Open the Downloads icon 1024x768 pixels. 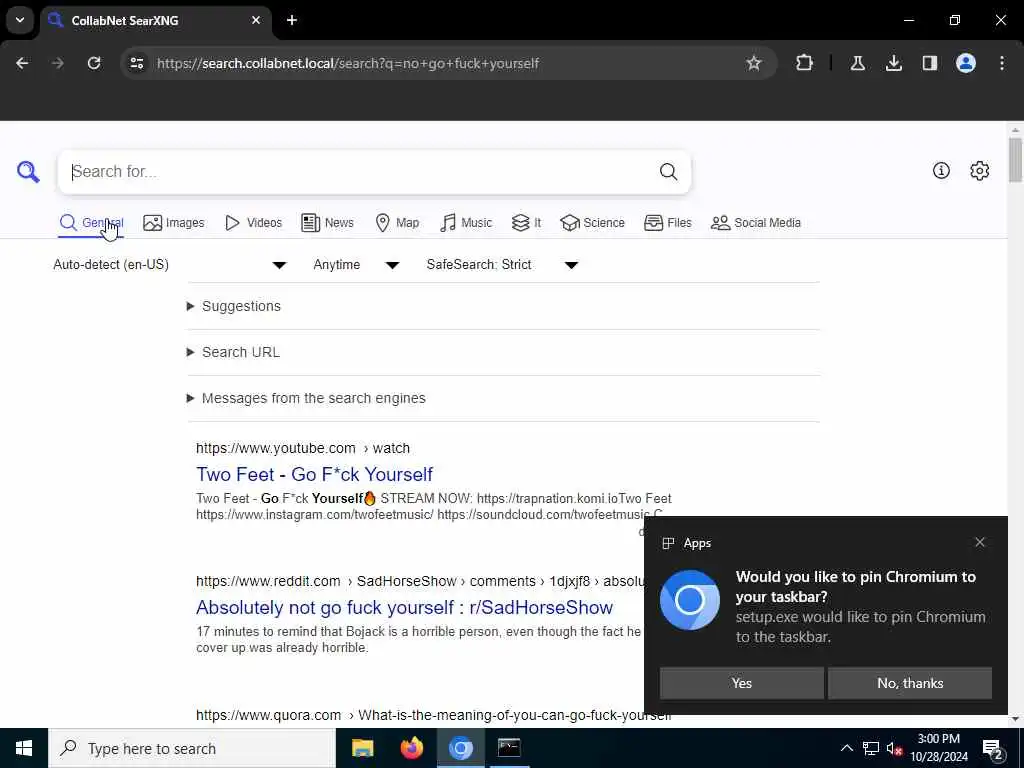tap(894, 63)
